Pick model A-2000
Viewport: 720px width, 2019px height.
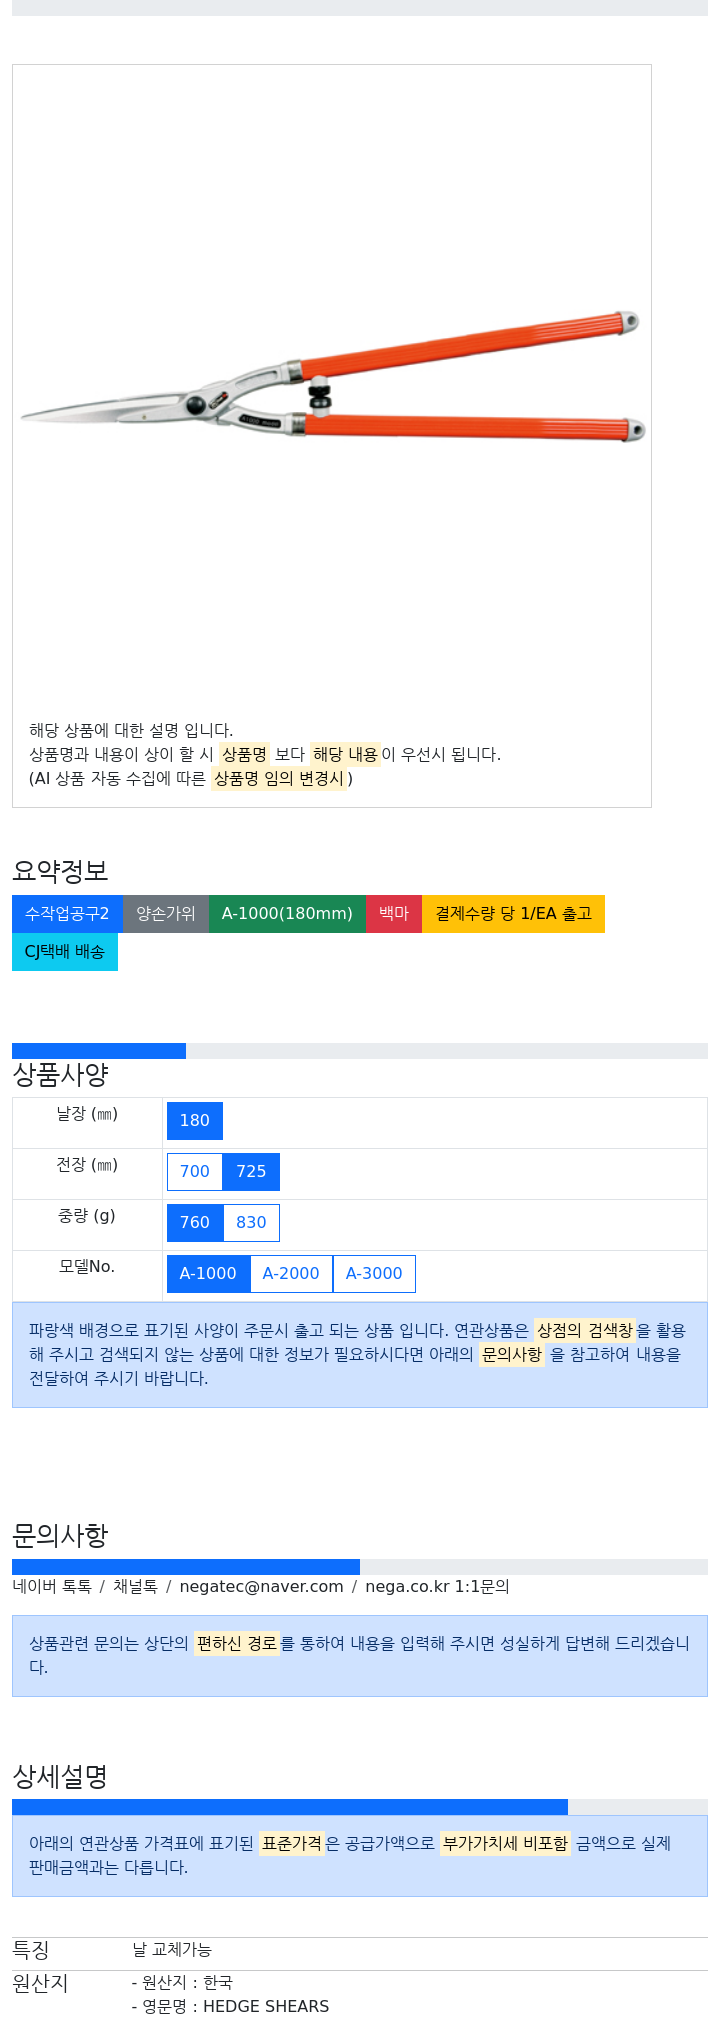(x=291, y=1274)
